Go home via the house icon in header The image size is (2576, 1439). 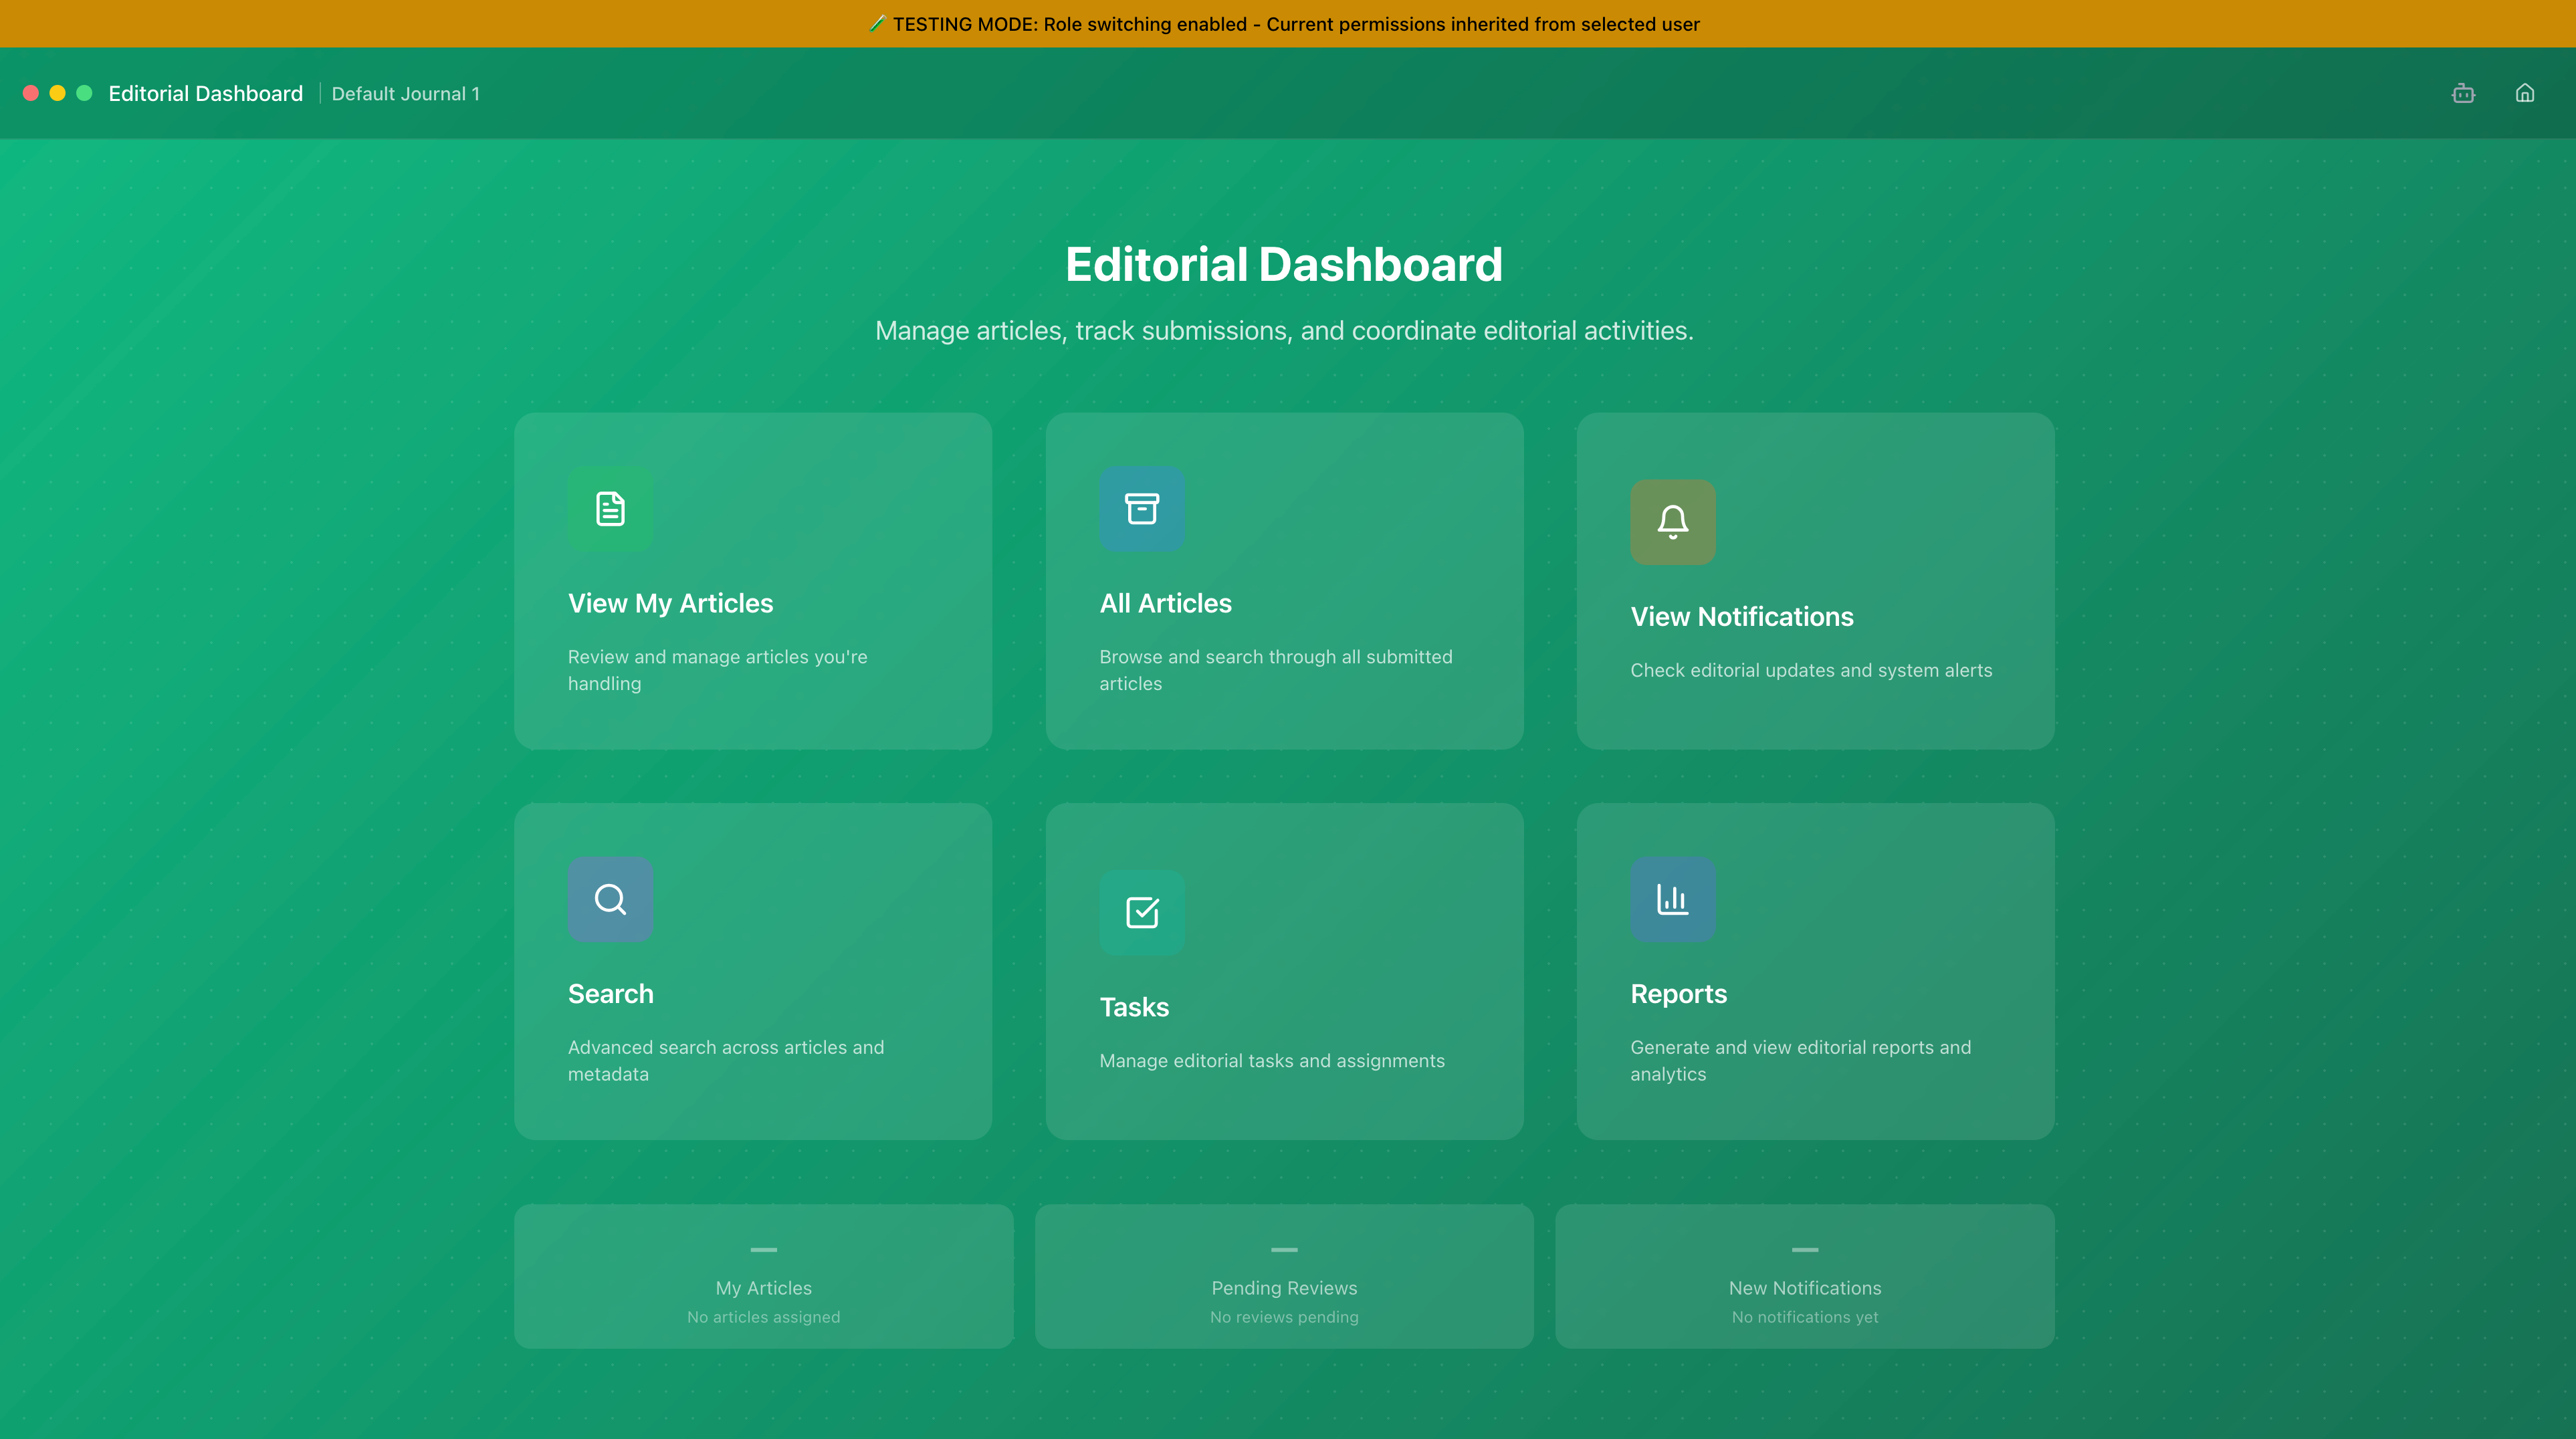click(x=2525, y=93)
